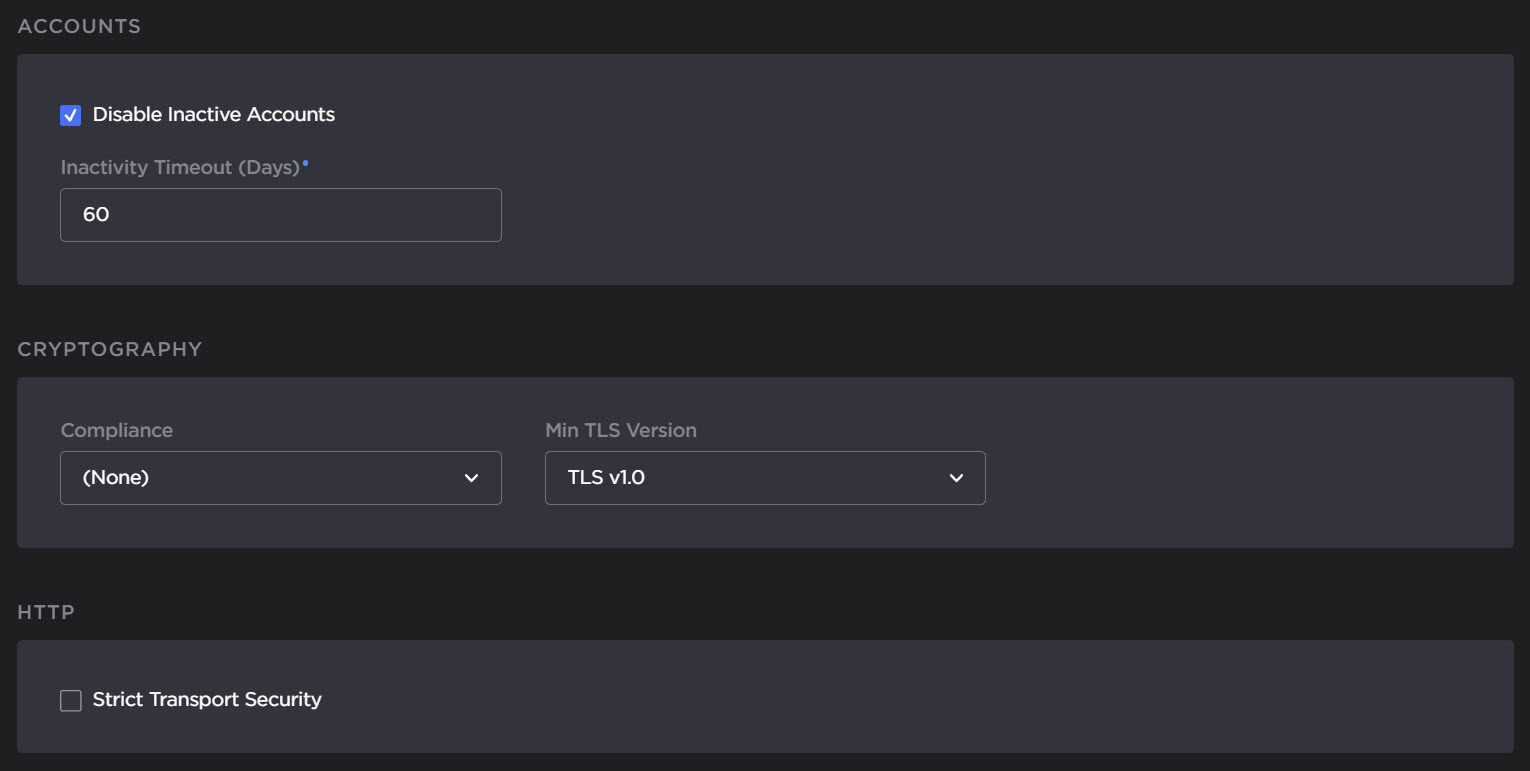Click the TLS v1.0 selected value
The height and width of the screenshot is (771, 1530).
coord(606,478)
